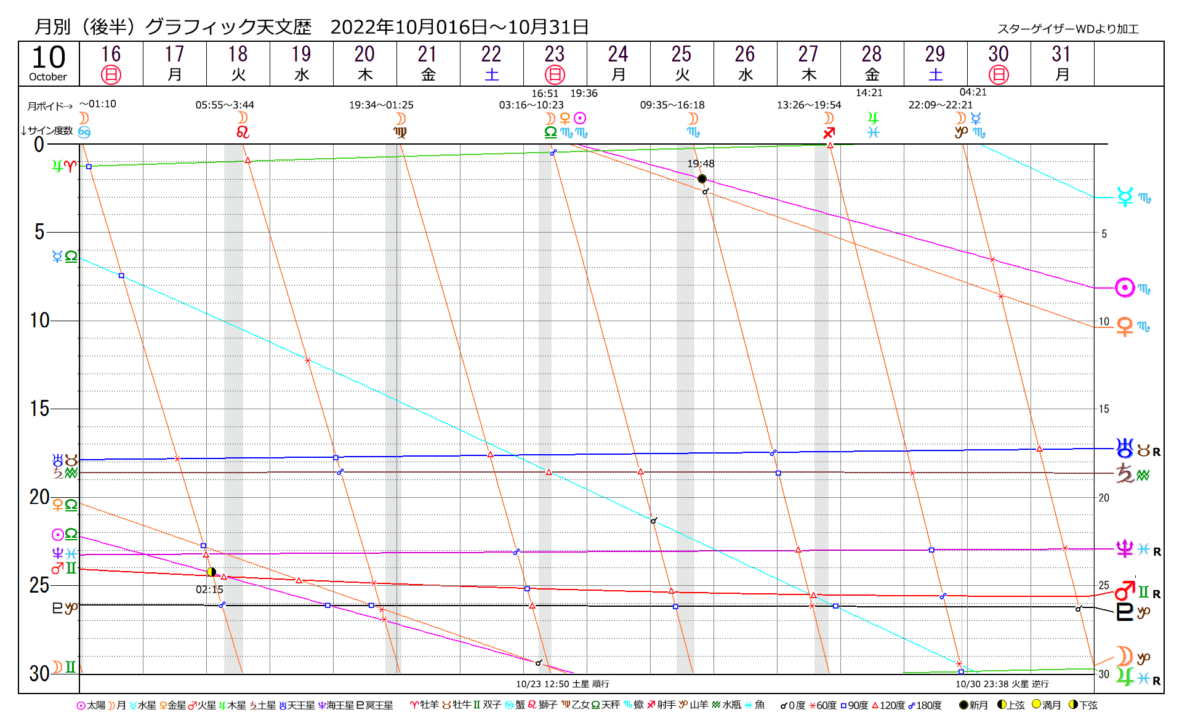Select the Saturday 29 date column header
This screenshot has width=1182, height=720.
(935, 63)
